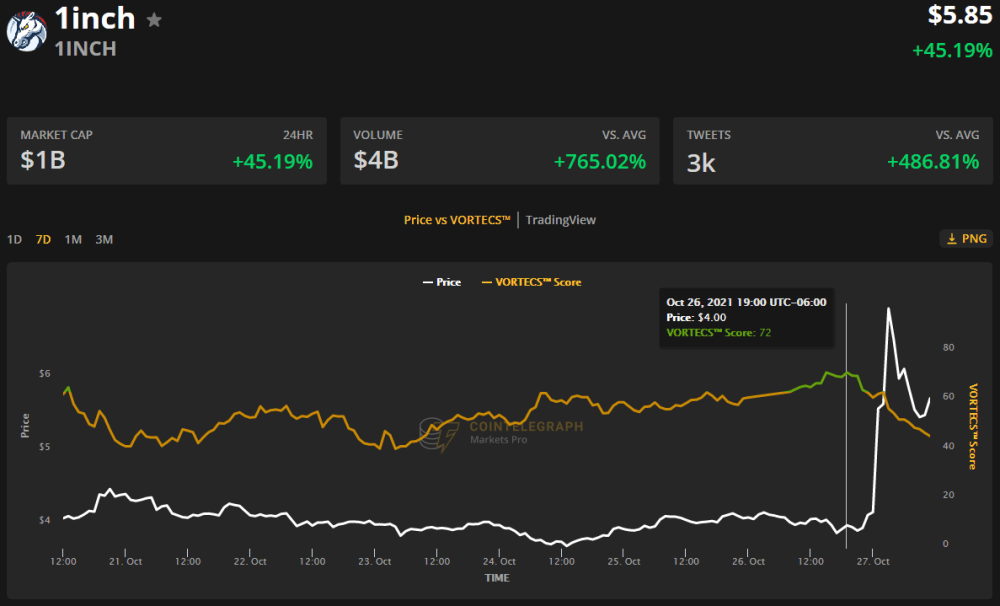Click the Tweets 3k card

[833, 151]
